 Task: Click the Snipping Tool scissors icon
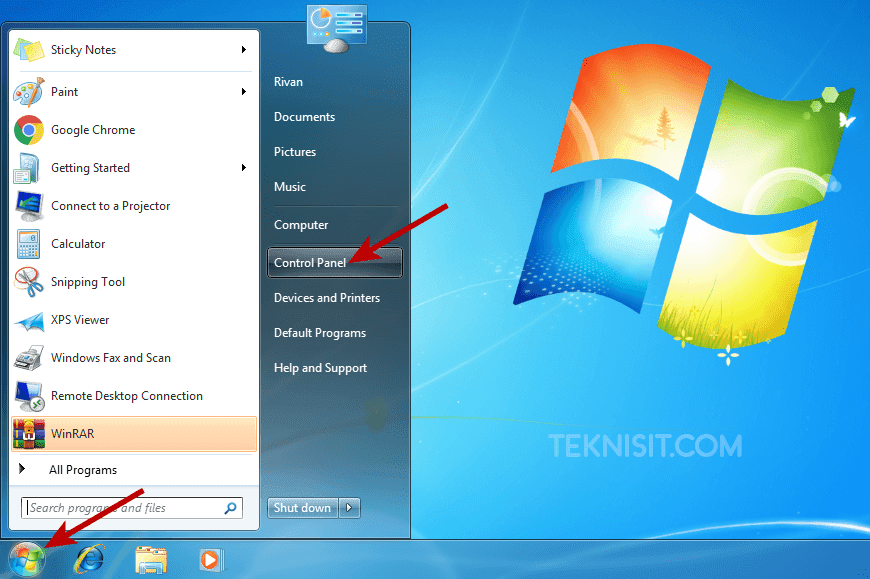(x=29, y=282)
